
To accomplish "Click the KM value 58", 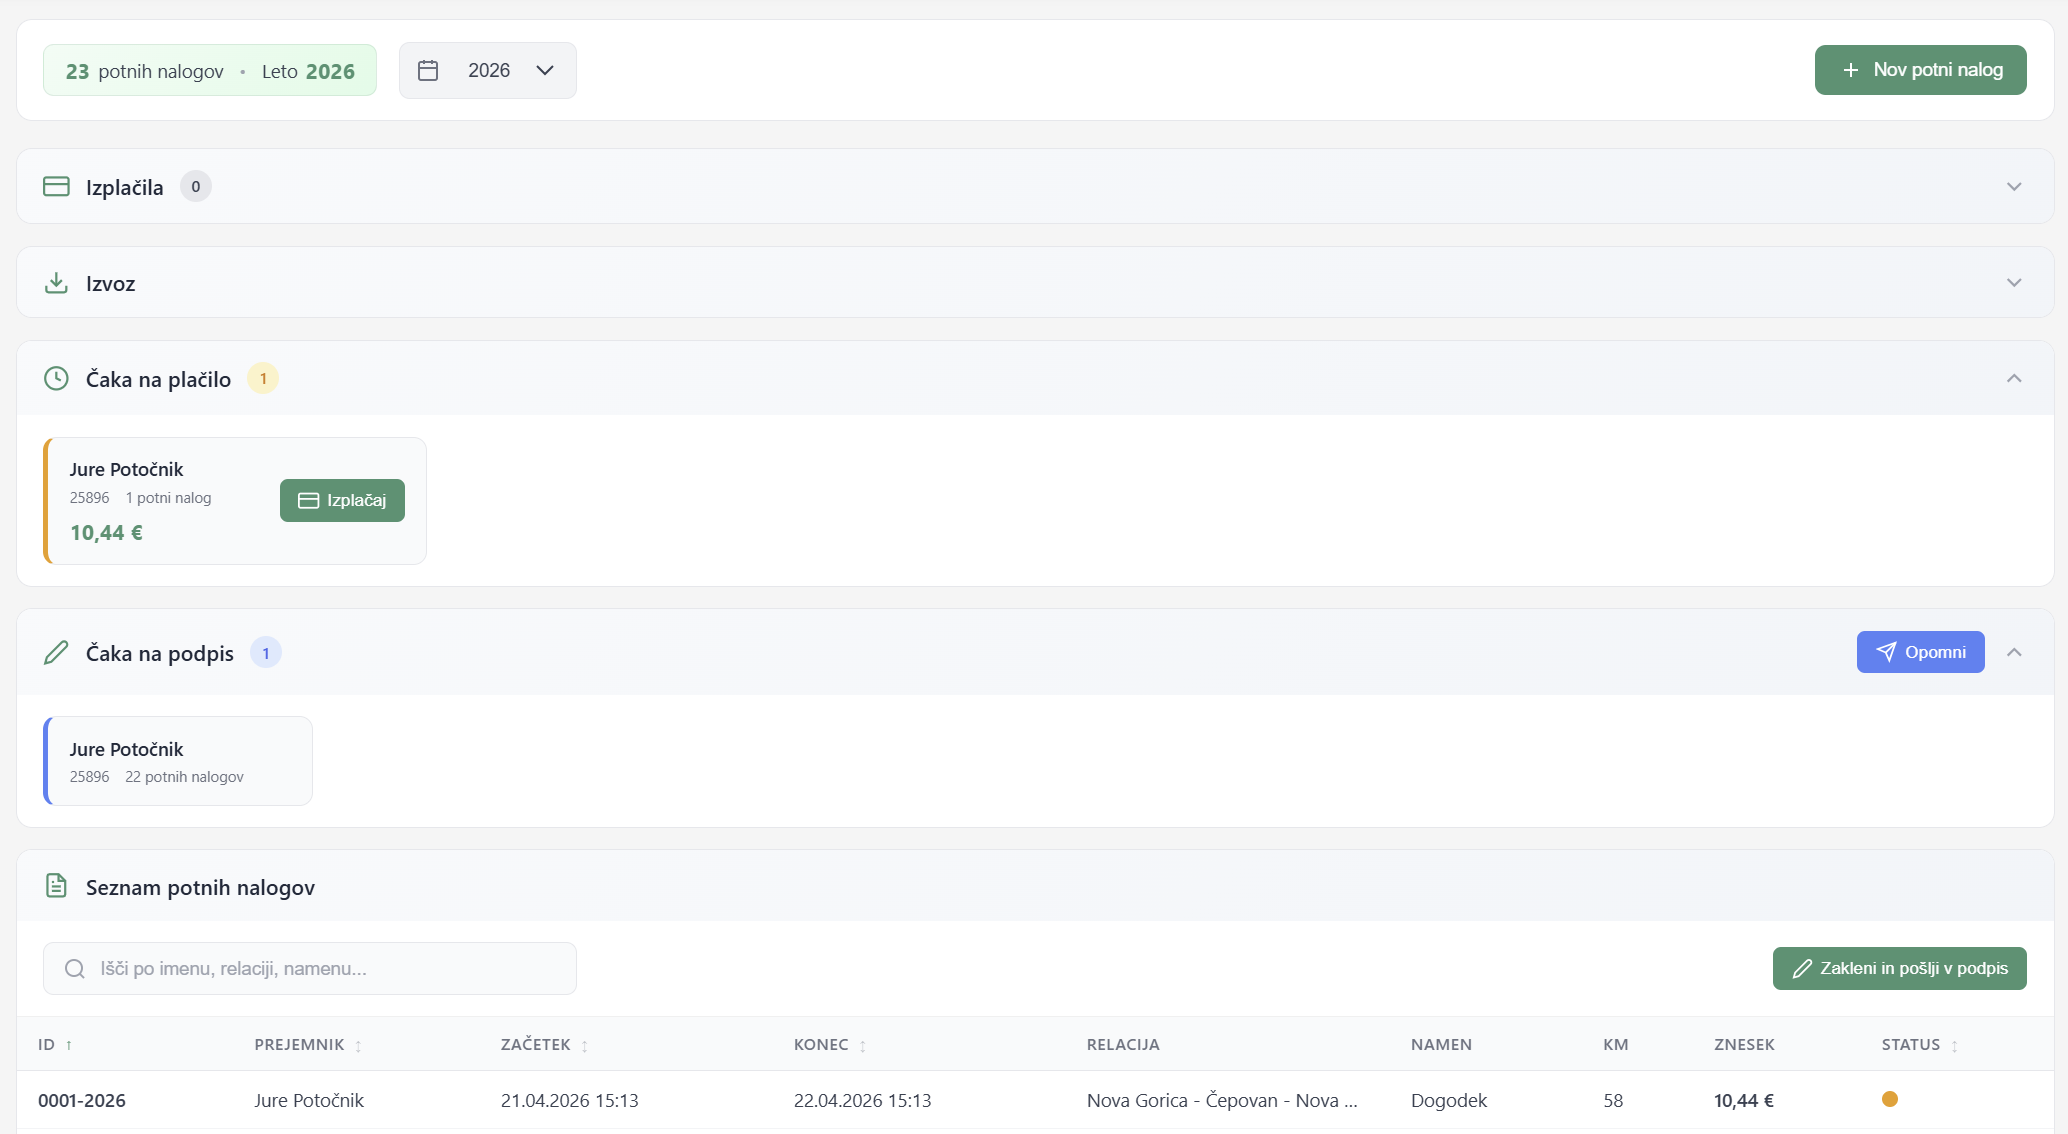I will [x=1613, y=1100].
